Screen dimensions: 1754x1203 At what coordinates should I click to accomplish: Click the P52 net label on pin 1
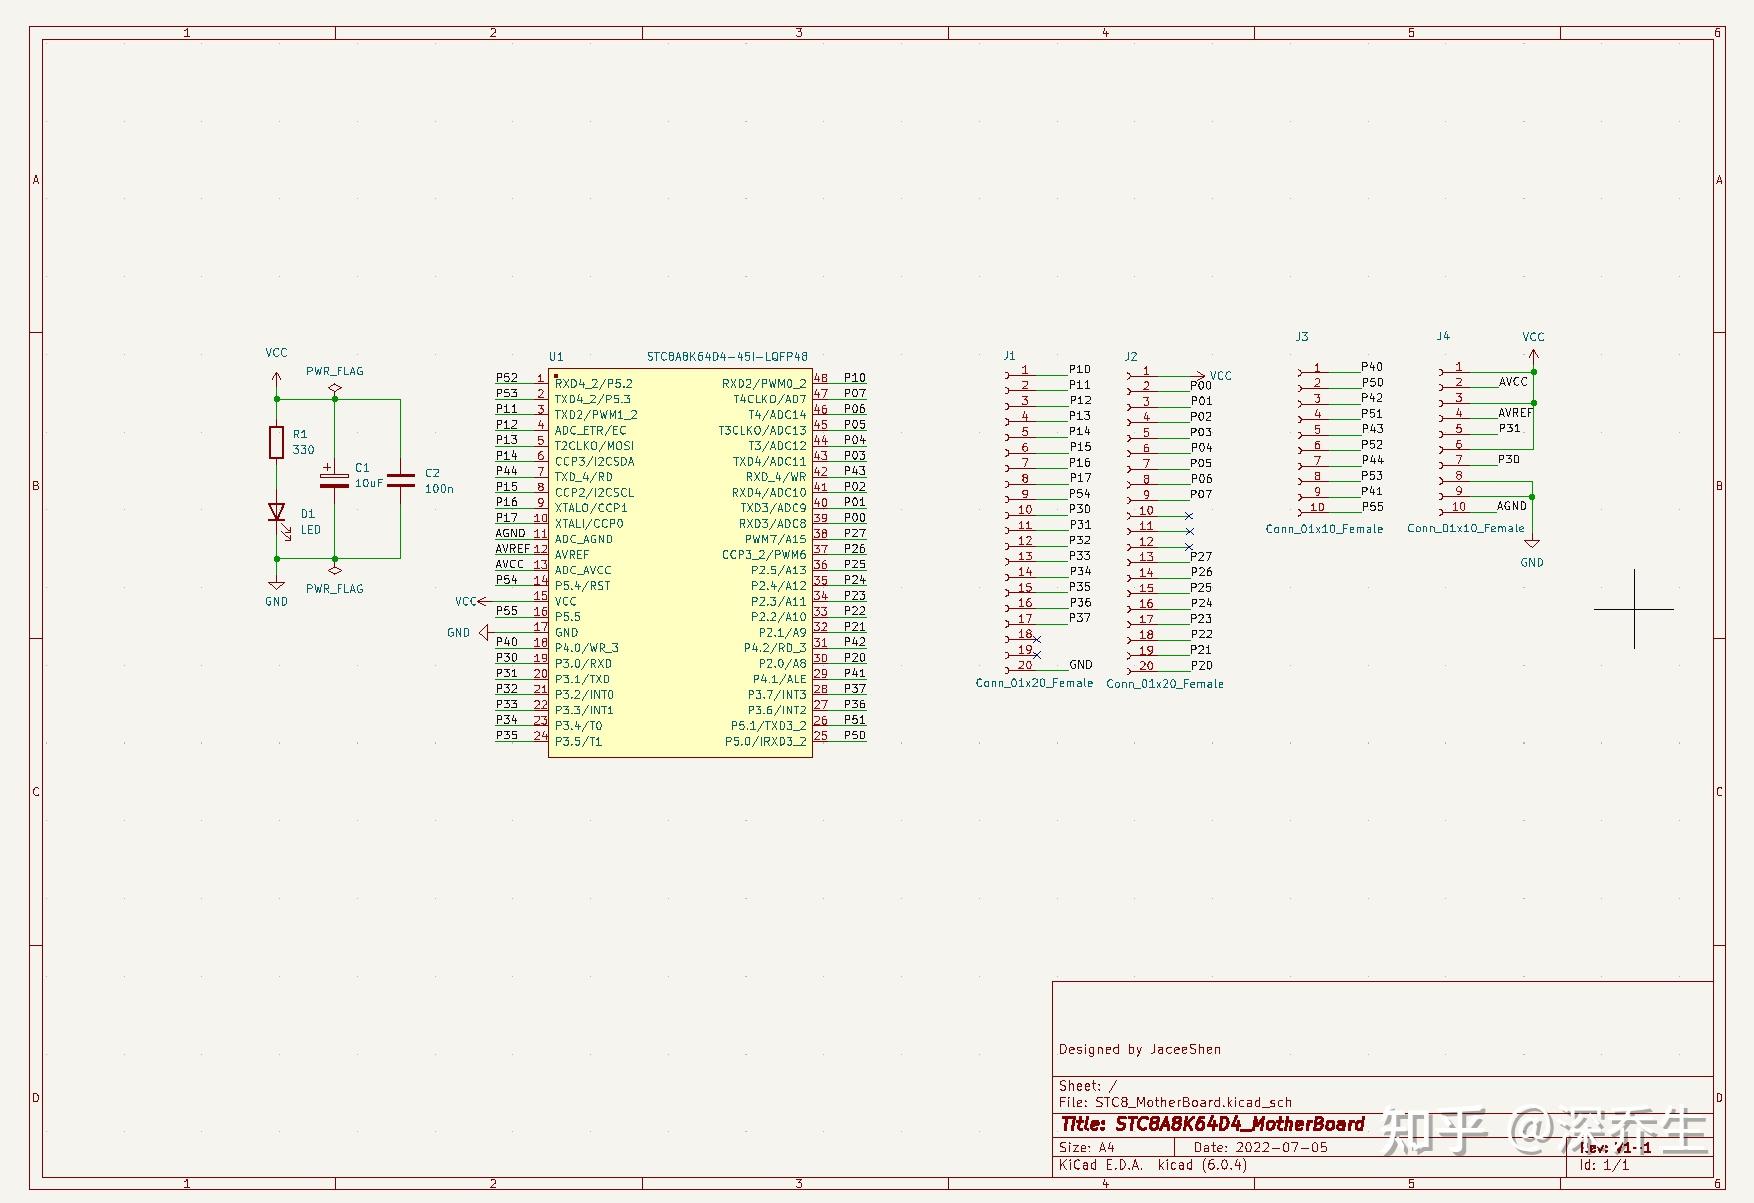[x=507, y=378]
